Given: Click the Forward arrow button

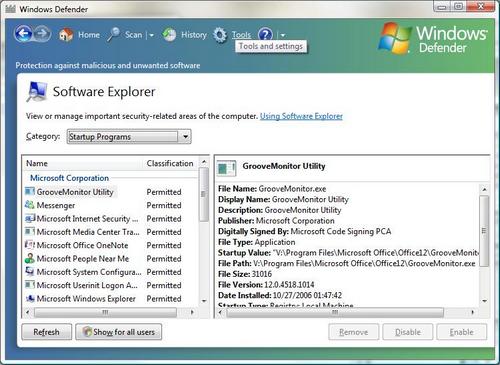Looking at the screenshot, I should pyautogui.click(x=43, y=34).
